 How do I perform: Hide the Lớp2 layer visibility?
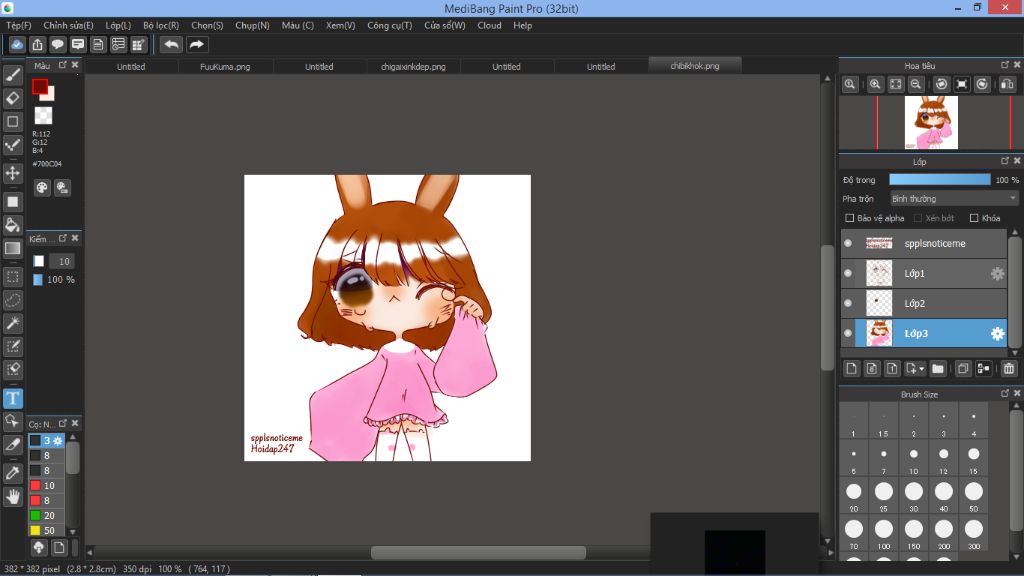[848, 303]
